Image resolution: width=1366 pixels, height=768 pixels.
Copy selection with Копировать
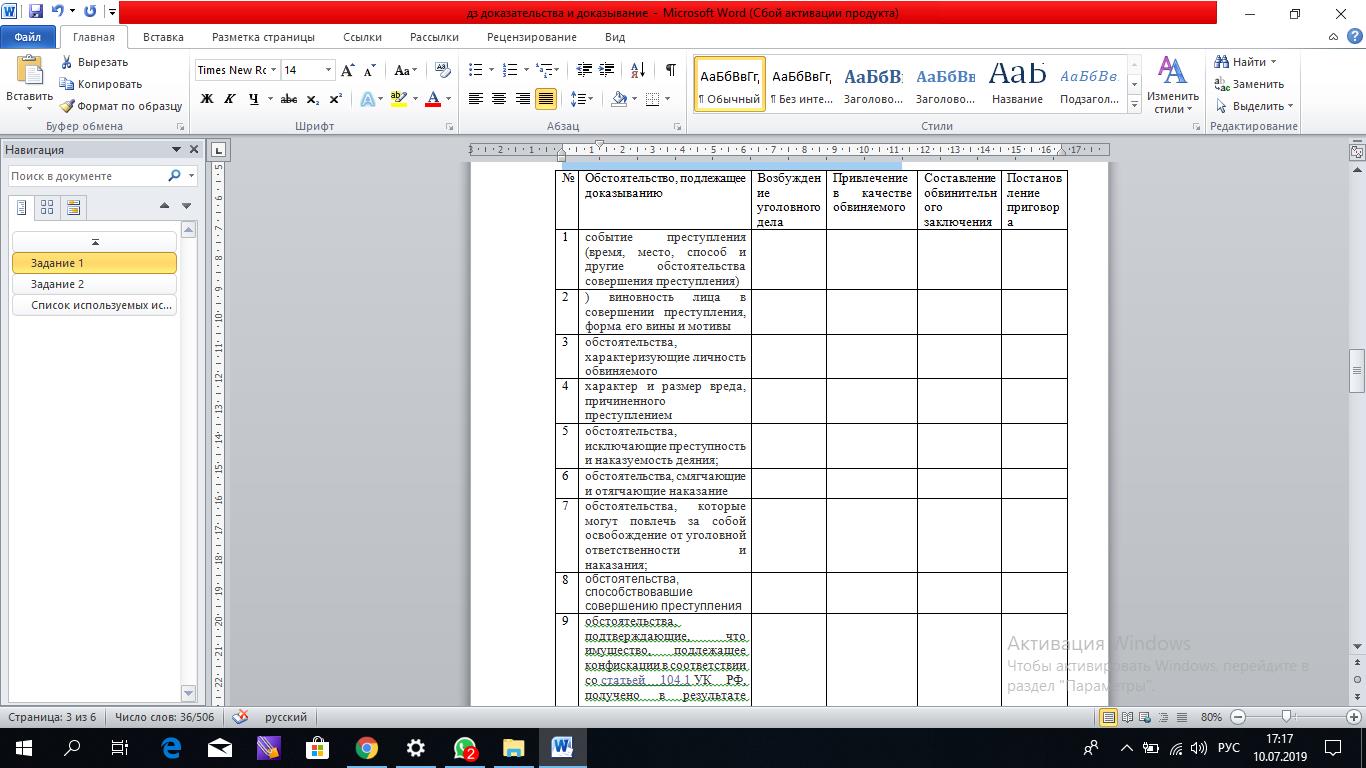tap(100, 84)
